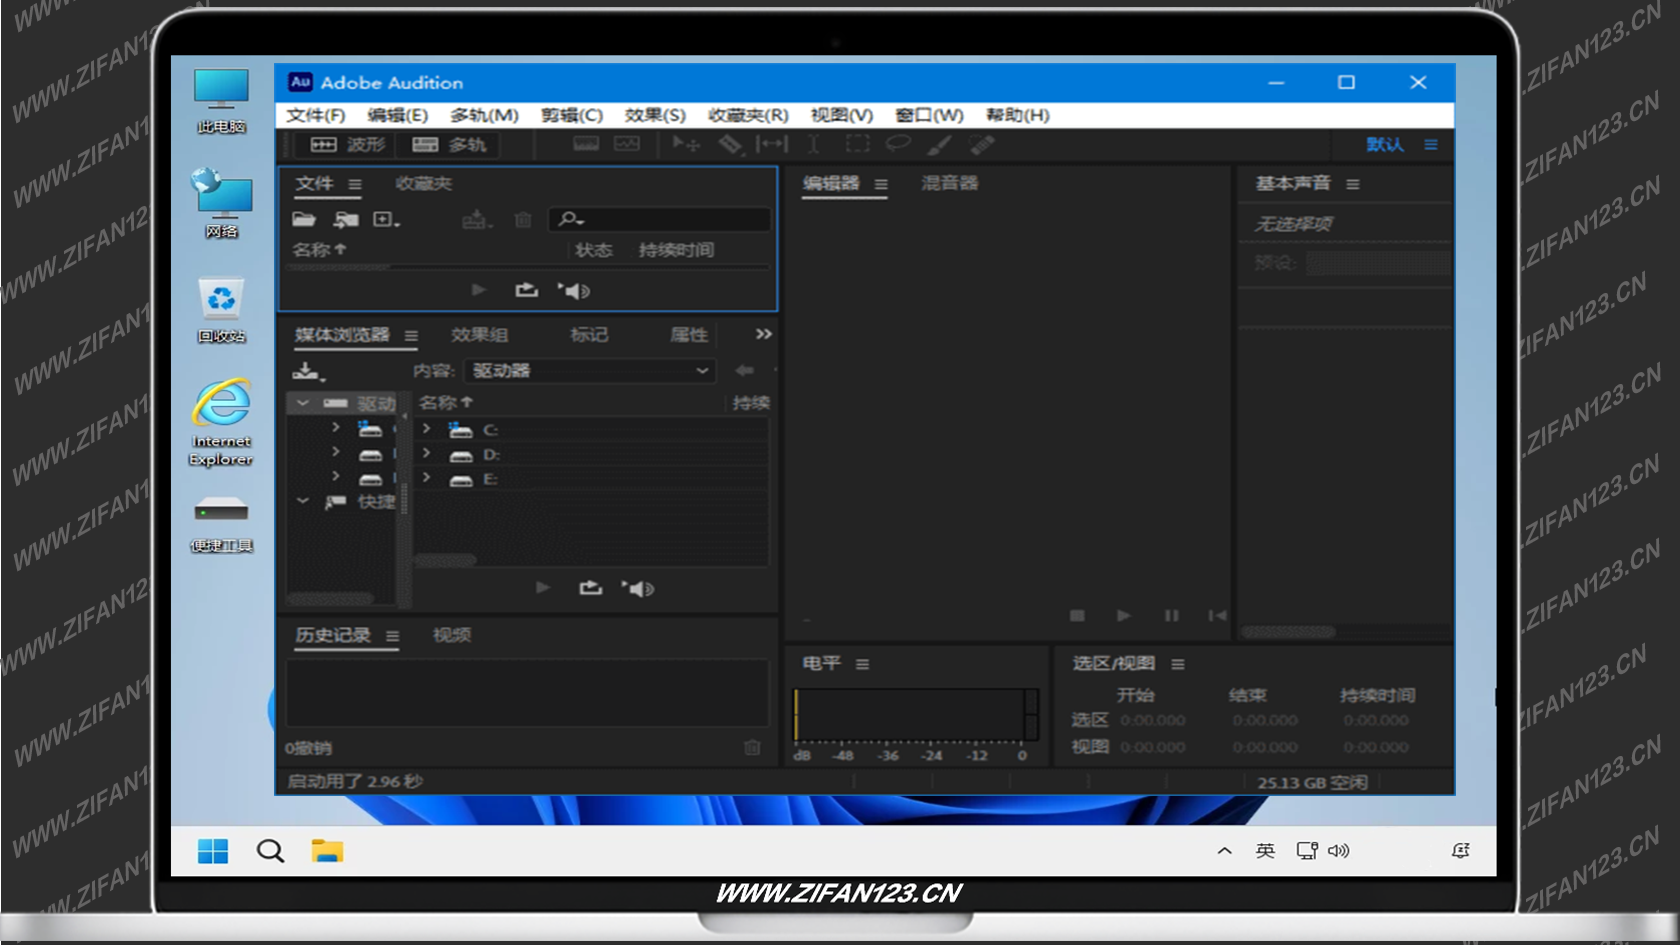Click the trash icon in Files panel
This screenshot has width=1680, height=945.
point(523,219)
